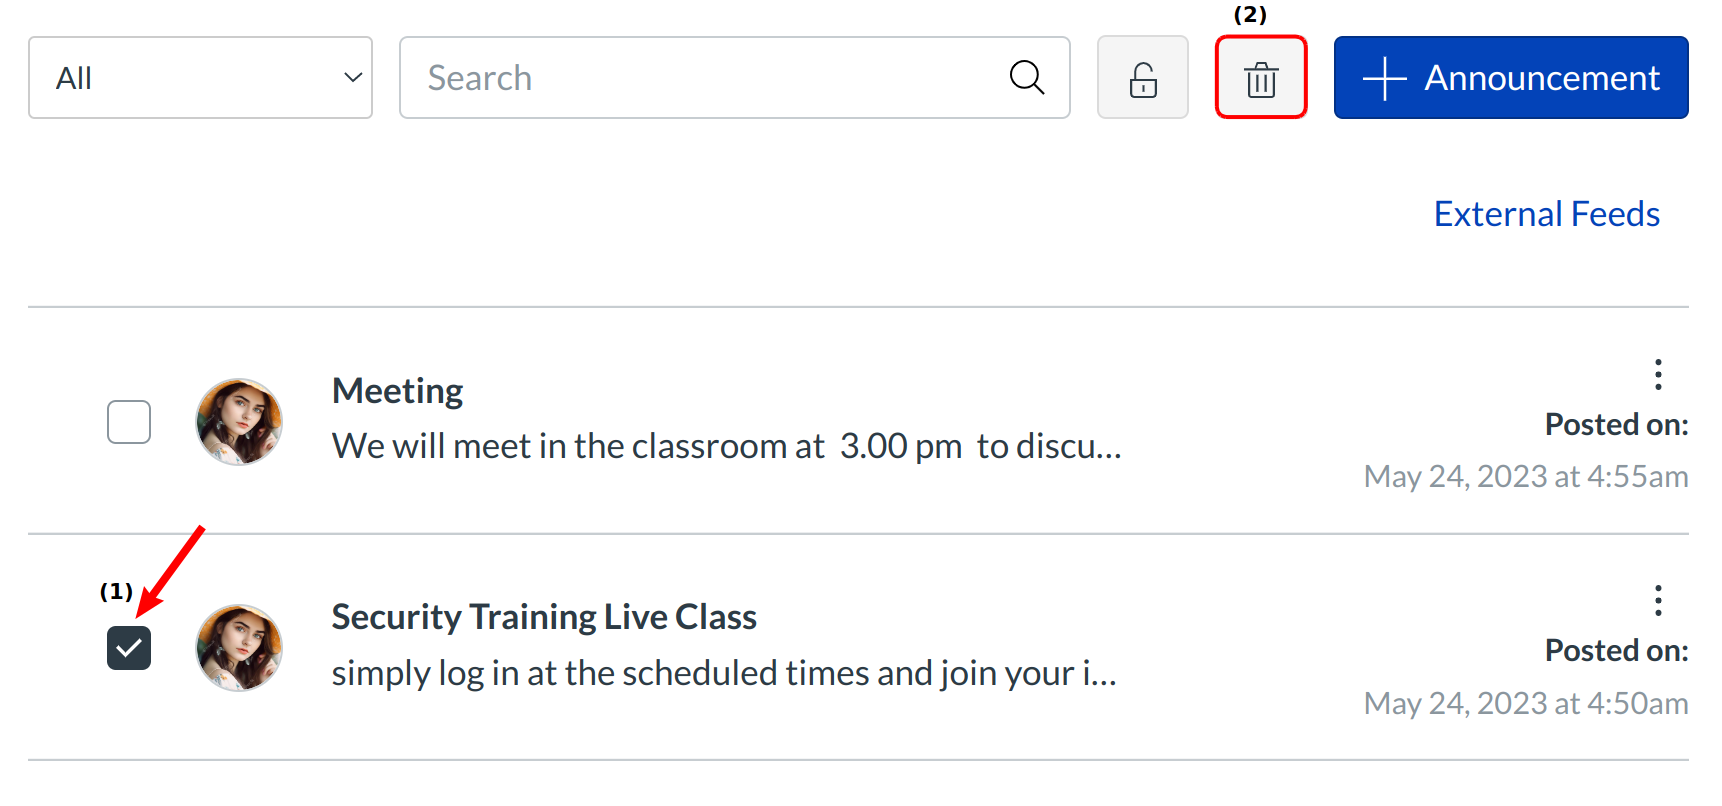Uncheck the Security Training Live Class checkbox

click(129, 647)
